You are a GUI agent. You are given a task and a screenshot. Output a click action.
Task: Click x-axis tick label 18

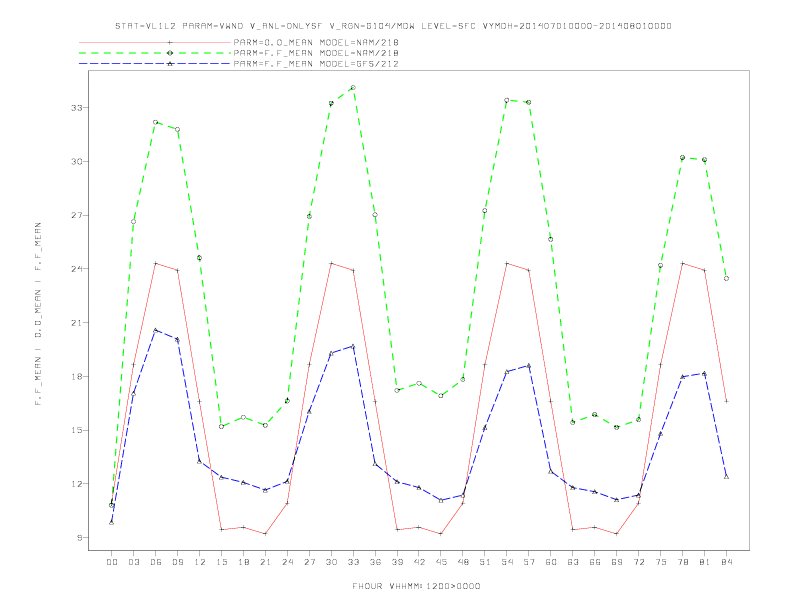coord(243,562)
